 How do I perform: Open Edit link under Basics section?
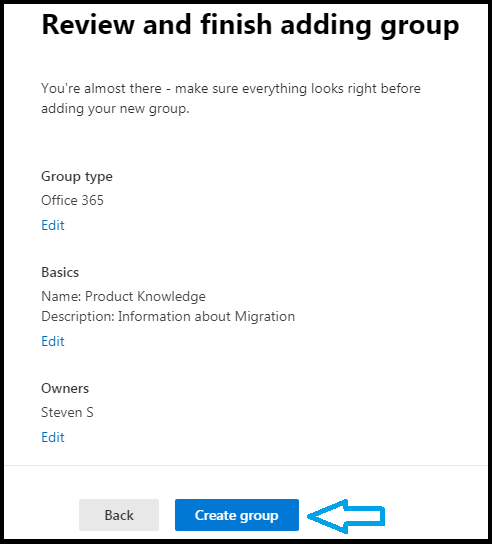tap(53, 341)
